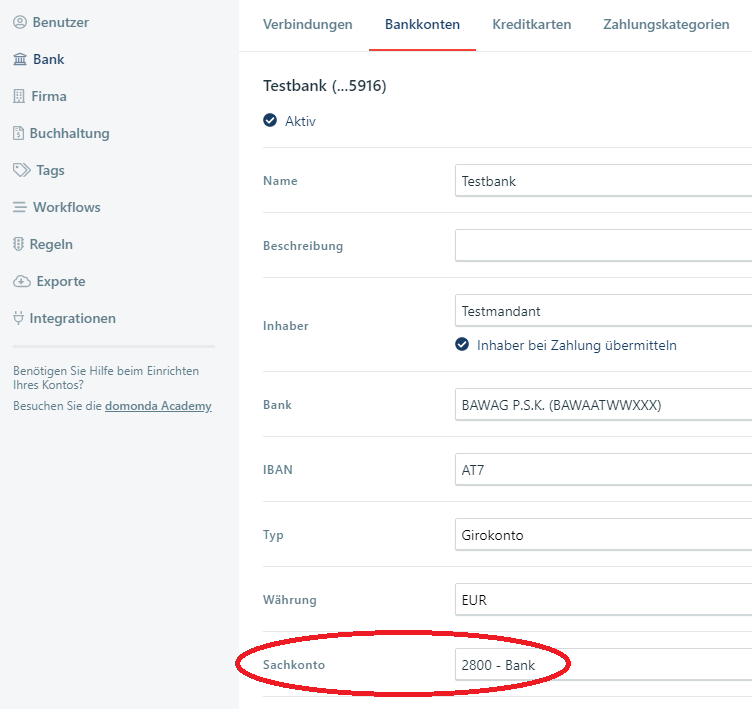Click the Regeln icon in sidebar
This screenshot has height=709, width=752.
tap(19, 245)
